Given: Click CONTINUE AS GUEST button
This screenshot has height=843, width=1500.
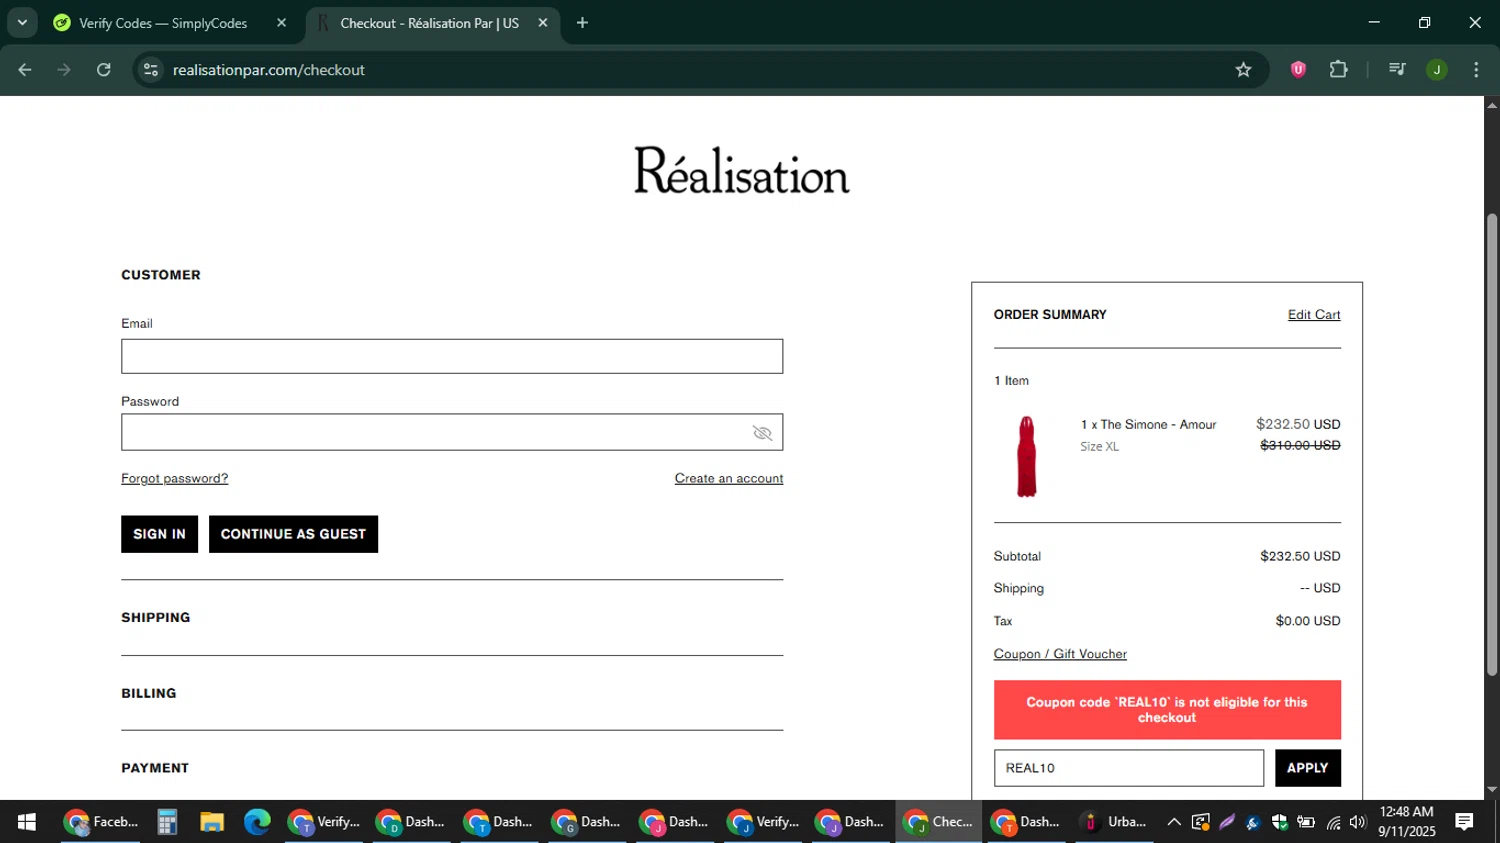Looking at the screenshot, I should [x=293, y=534].
